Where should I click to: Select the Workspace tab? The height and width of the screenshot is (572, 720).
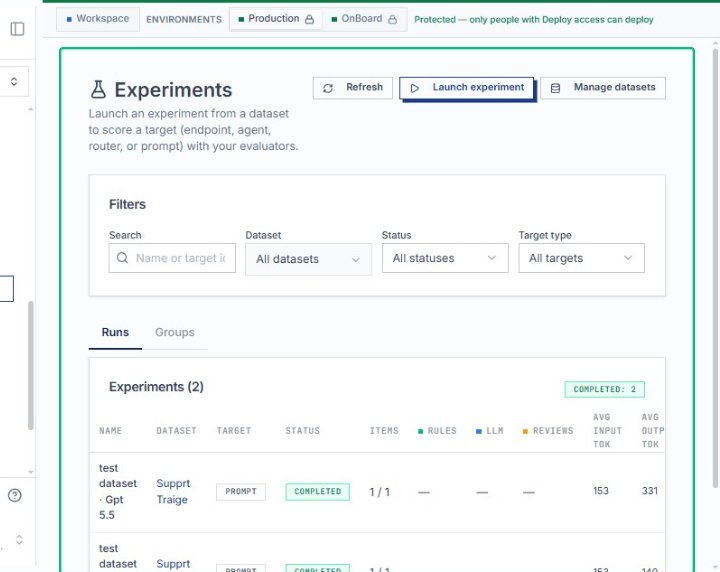point(98,19)
